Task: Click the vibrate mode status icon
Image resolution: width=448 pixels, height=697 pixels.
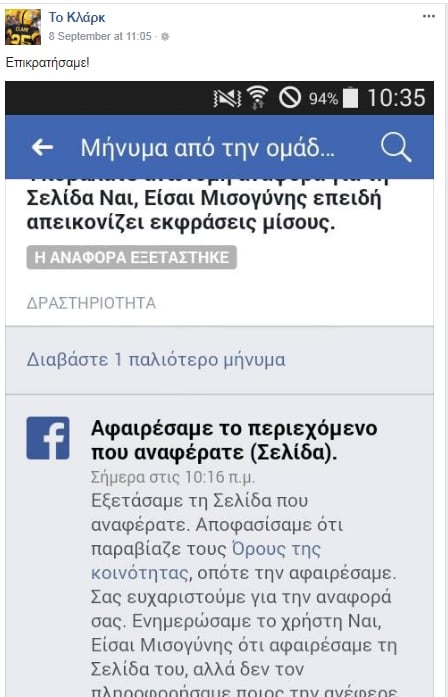Action: click(227, 98)
